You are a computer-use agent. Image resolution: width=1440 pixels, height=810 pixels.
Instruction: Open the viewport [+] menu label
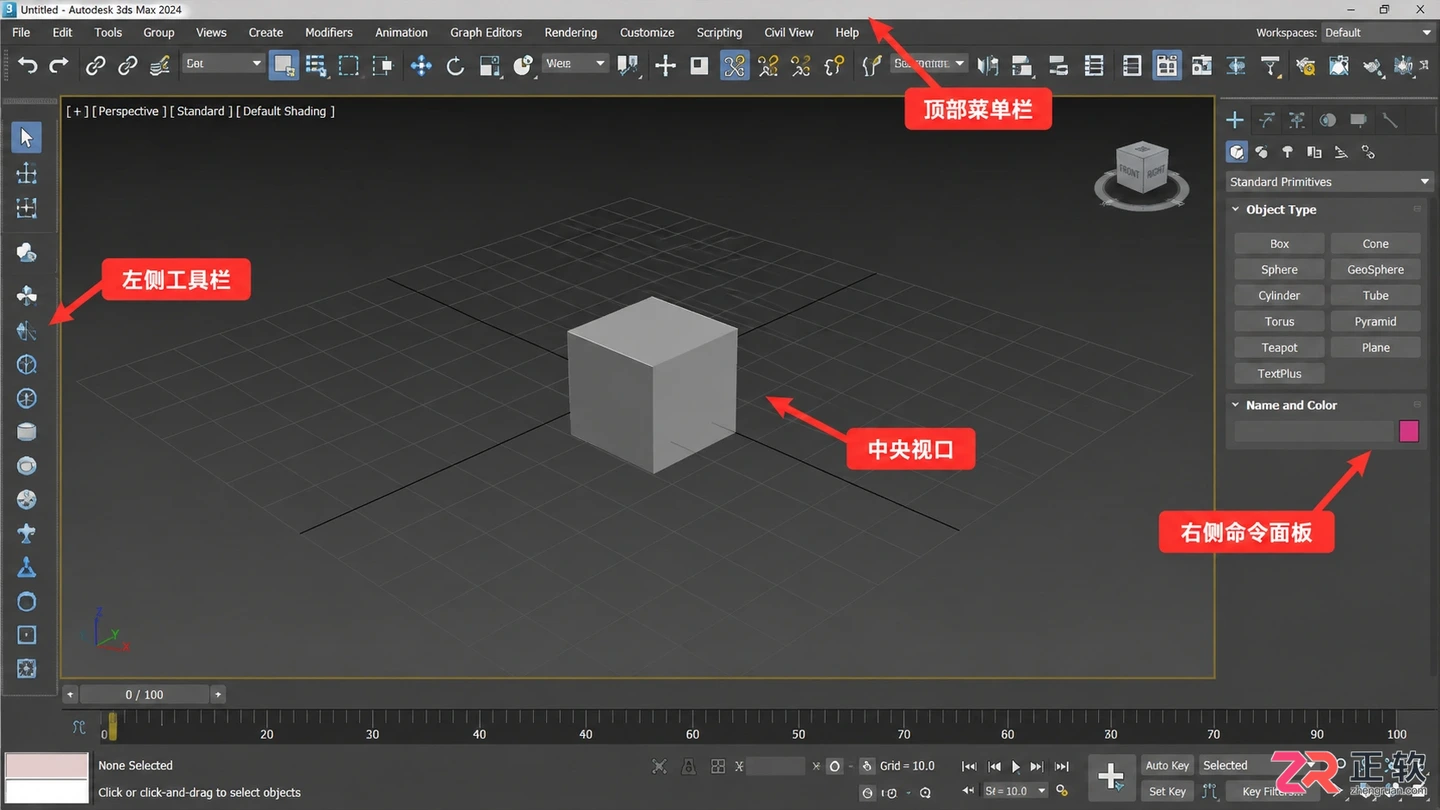click(x=76, y=111)
